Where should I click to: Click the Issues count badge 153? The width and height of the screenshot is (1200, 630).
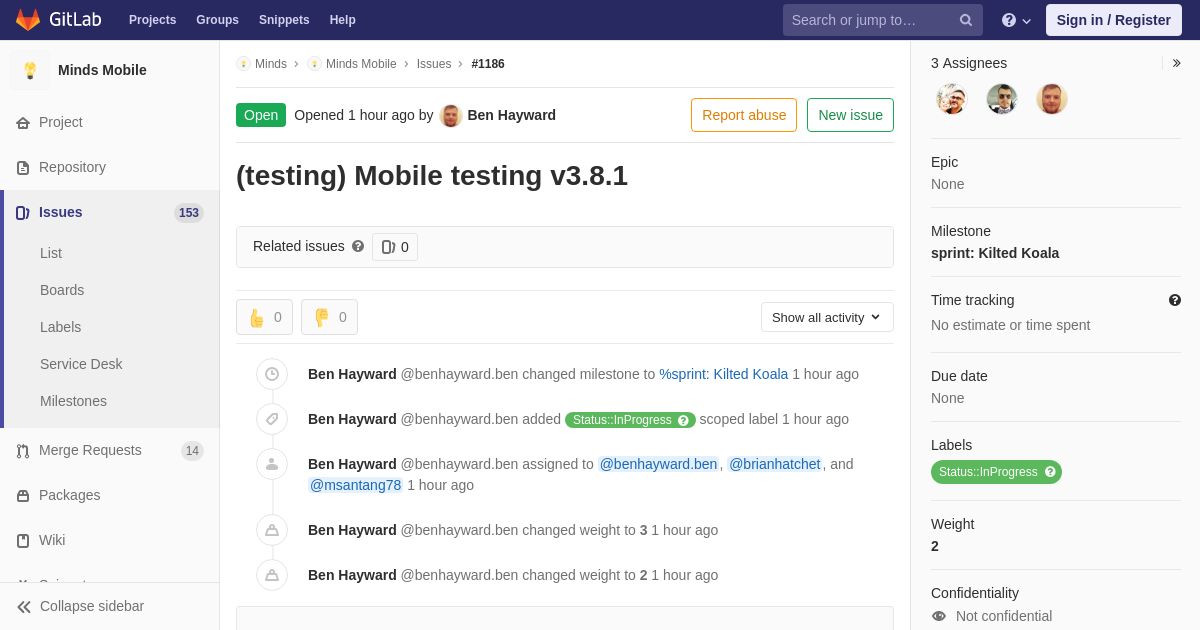(189, 213)
